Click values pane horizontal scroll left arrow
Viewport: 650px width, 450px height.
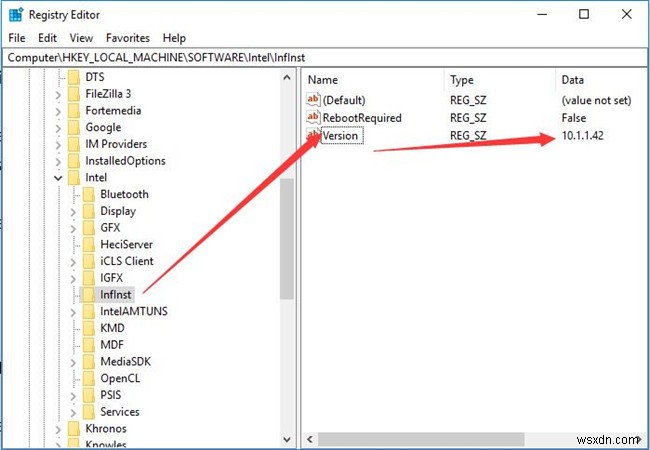[x=310, y=439]
